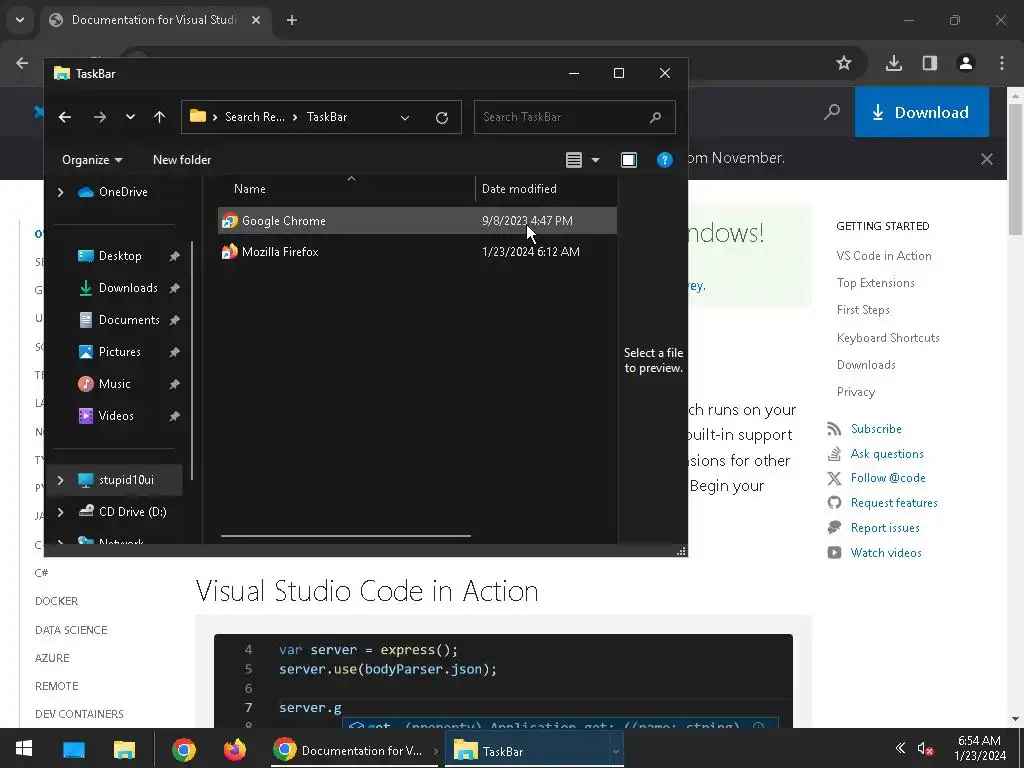
Task: Open File Explorer help icon
Action: click(x=665, y=160)
